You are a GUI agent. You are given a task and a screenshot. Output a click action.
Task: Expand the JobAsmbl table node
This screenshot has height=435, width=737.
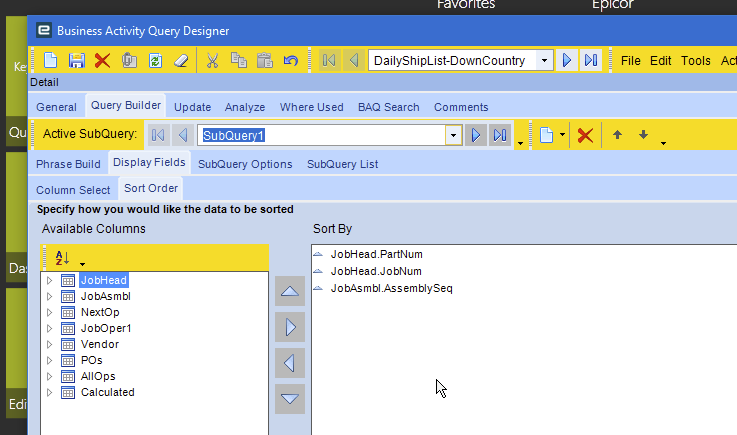(x=49, y=297)
